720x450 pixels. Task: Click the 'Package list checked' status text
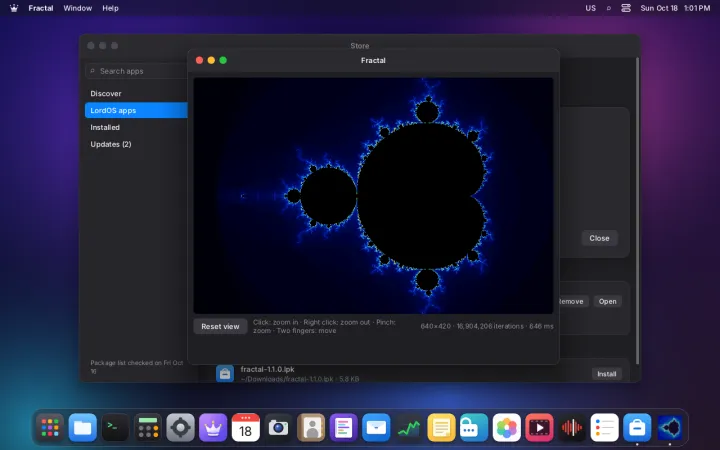(x=136, y=366)
